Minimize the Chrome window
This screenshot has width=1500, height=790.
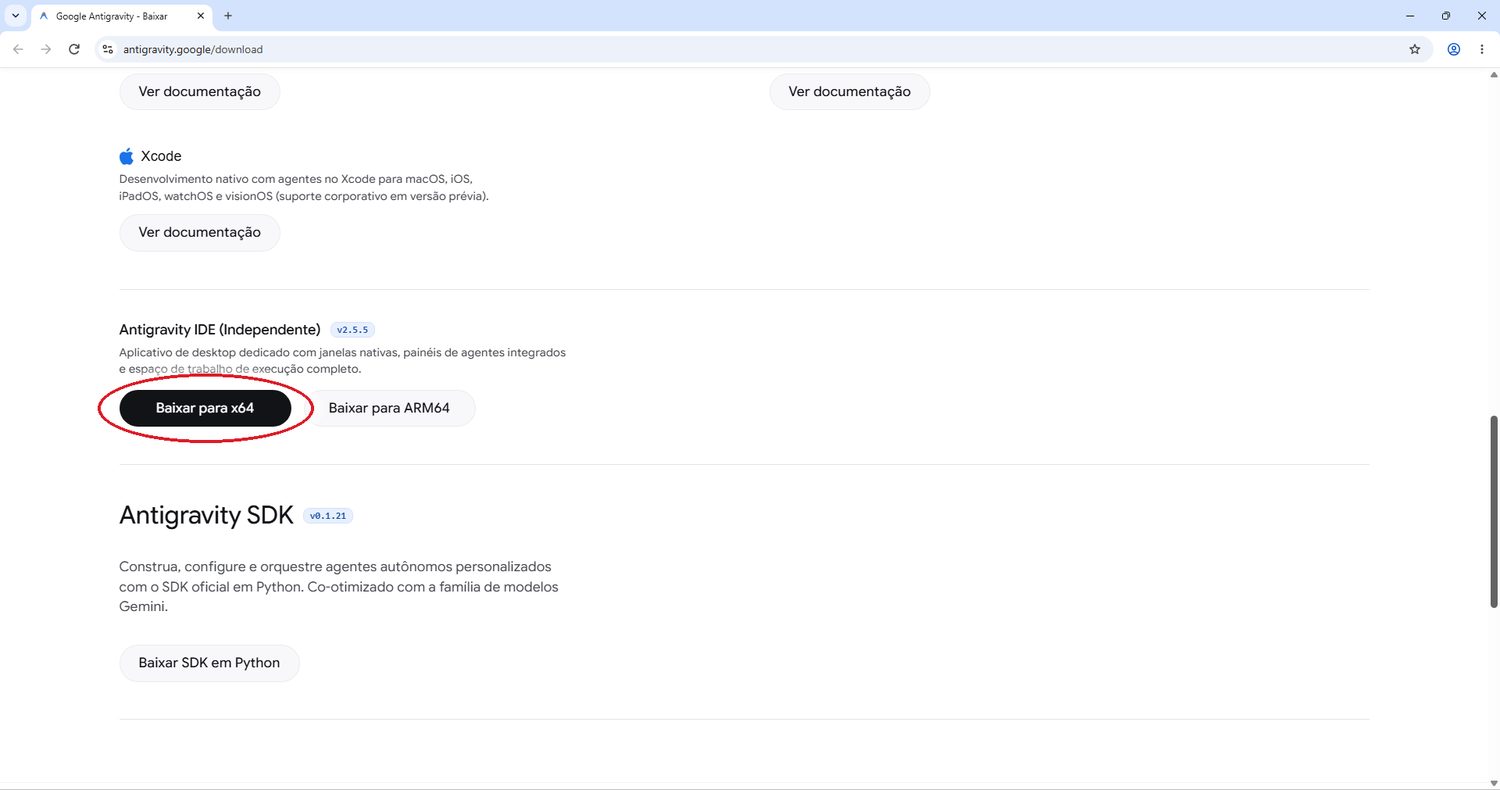click(x=1409, y=16)
